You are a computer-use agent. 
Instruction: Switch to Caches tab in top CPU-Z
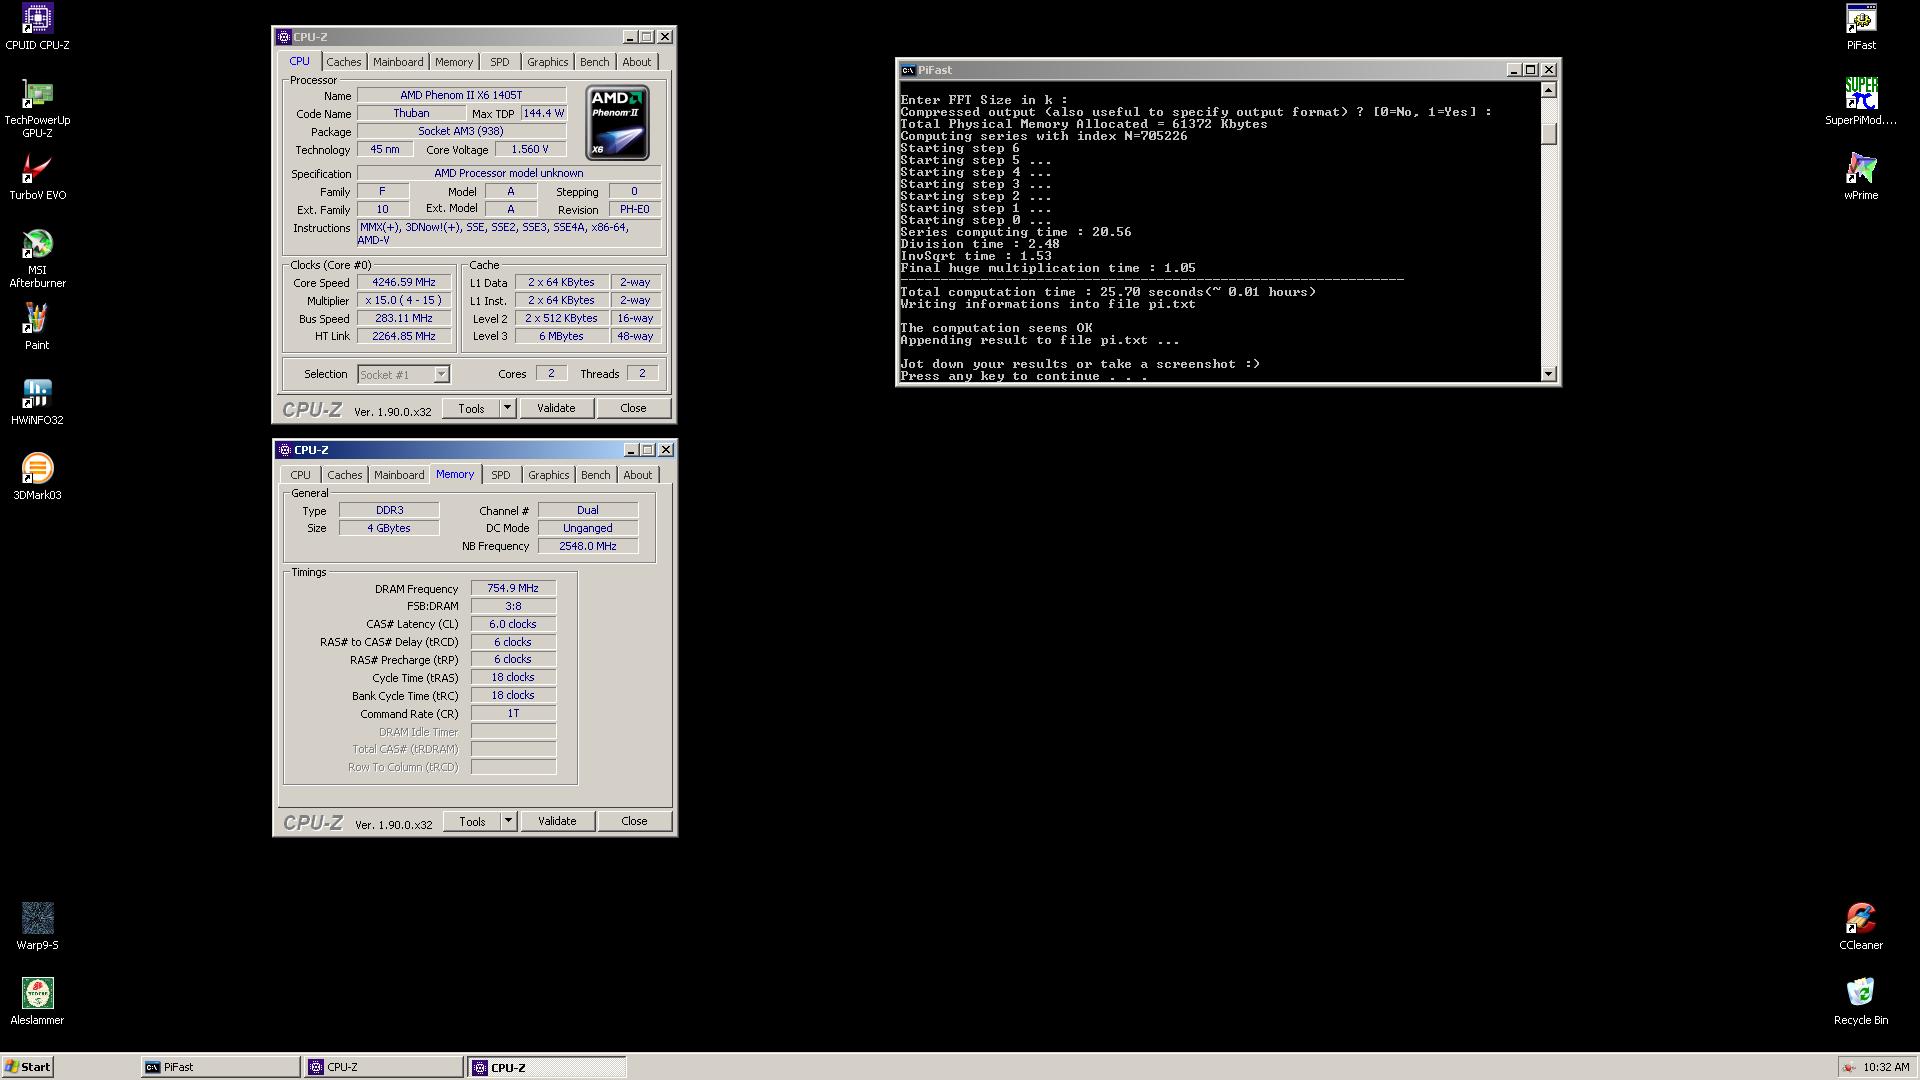(x=343, y=62)
